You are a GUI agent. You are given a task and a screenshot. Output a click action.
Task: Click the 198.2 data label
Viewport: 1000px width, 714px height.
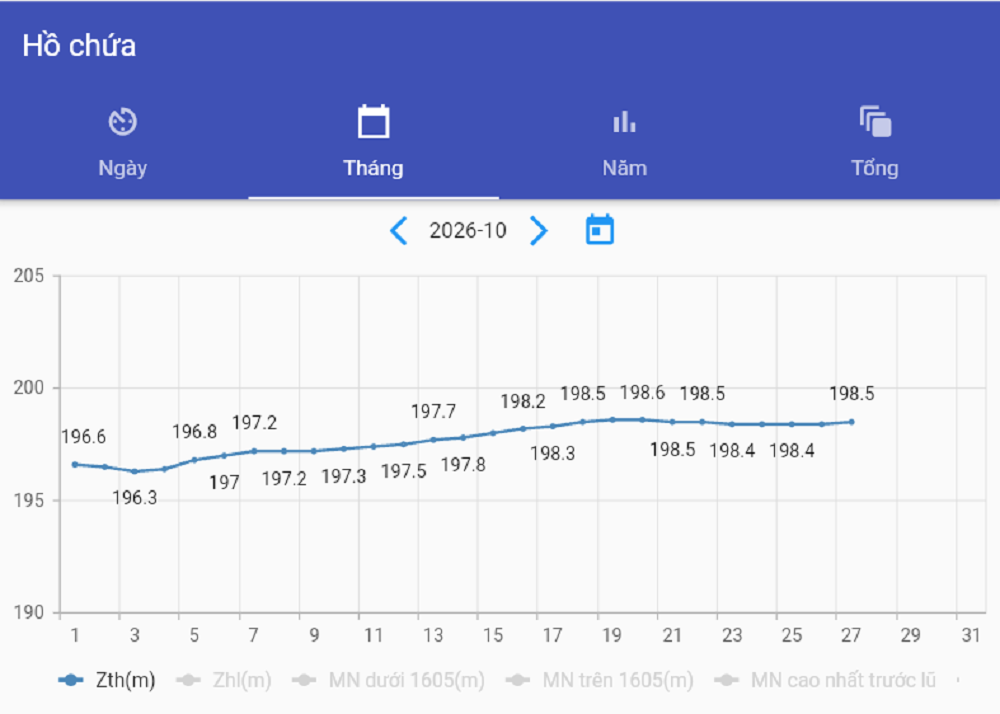pos(523,401)
